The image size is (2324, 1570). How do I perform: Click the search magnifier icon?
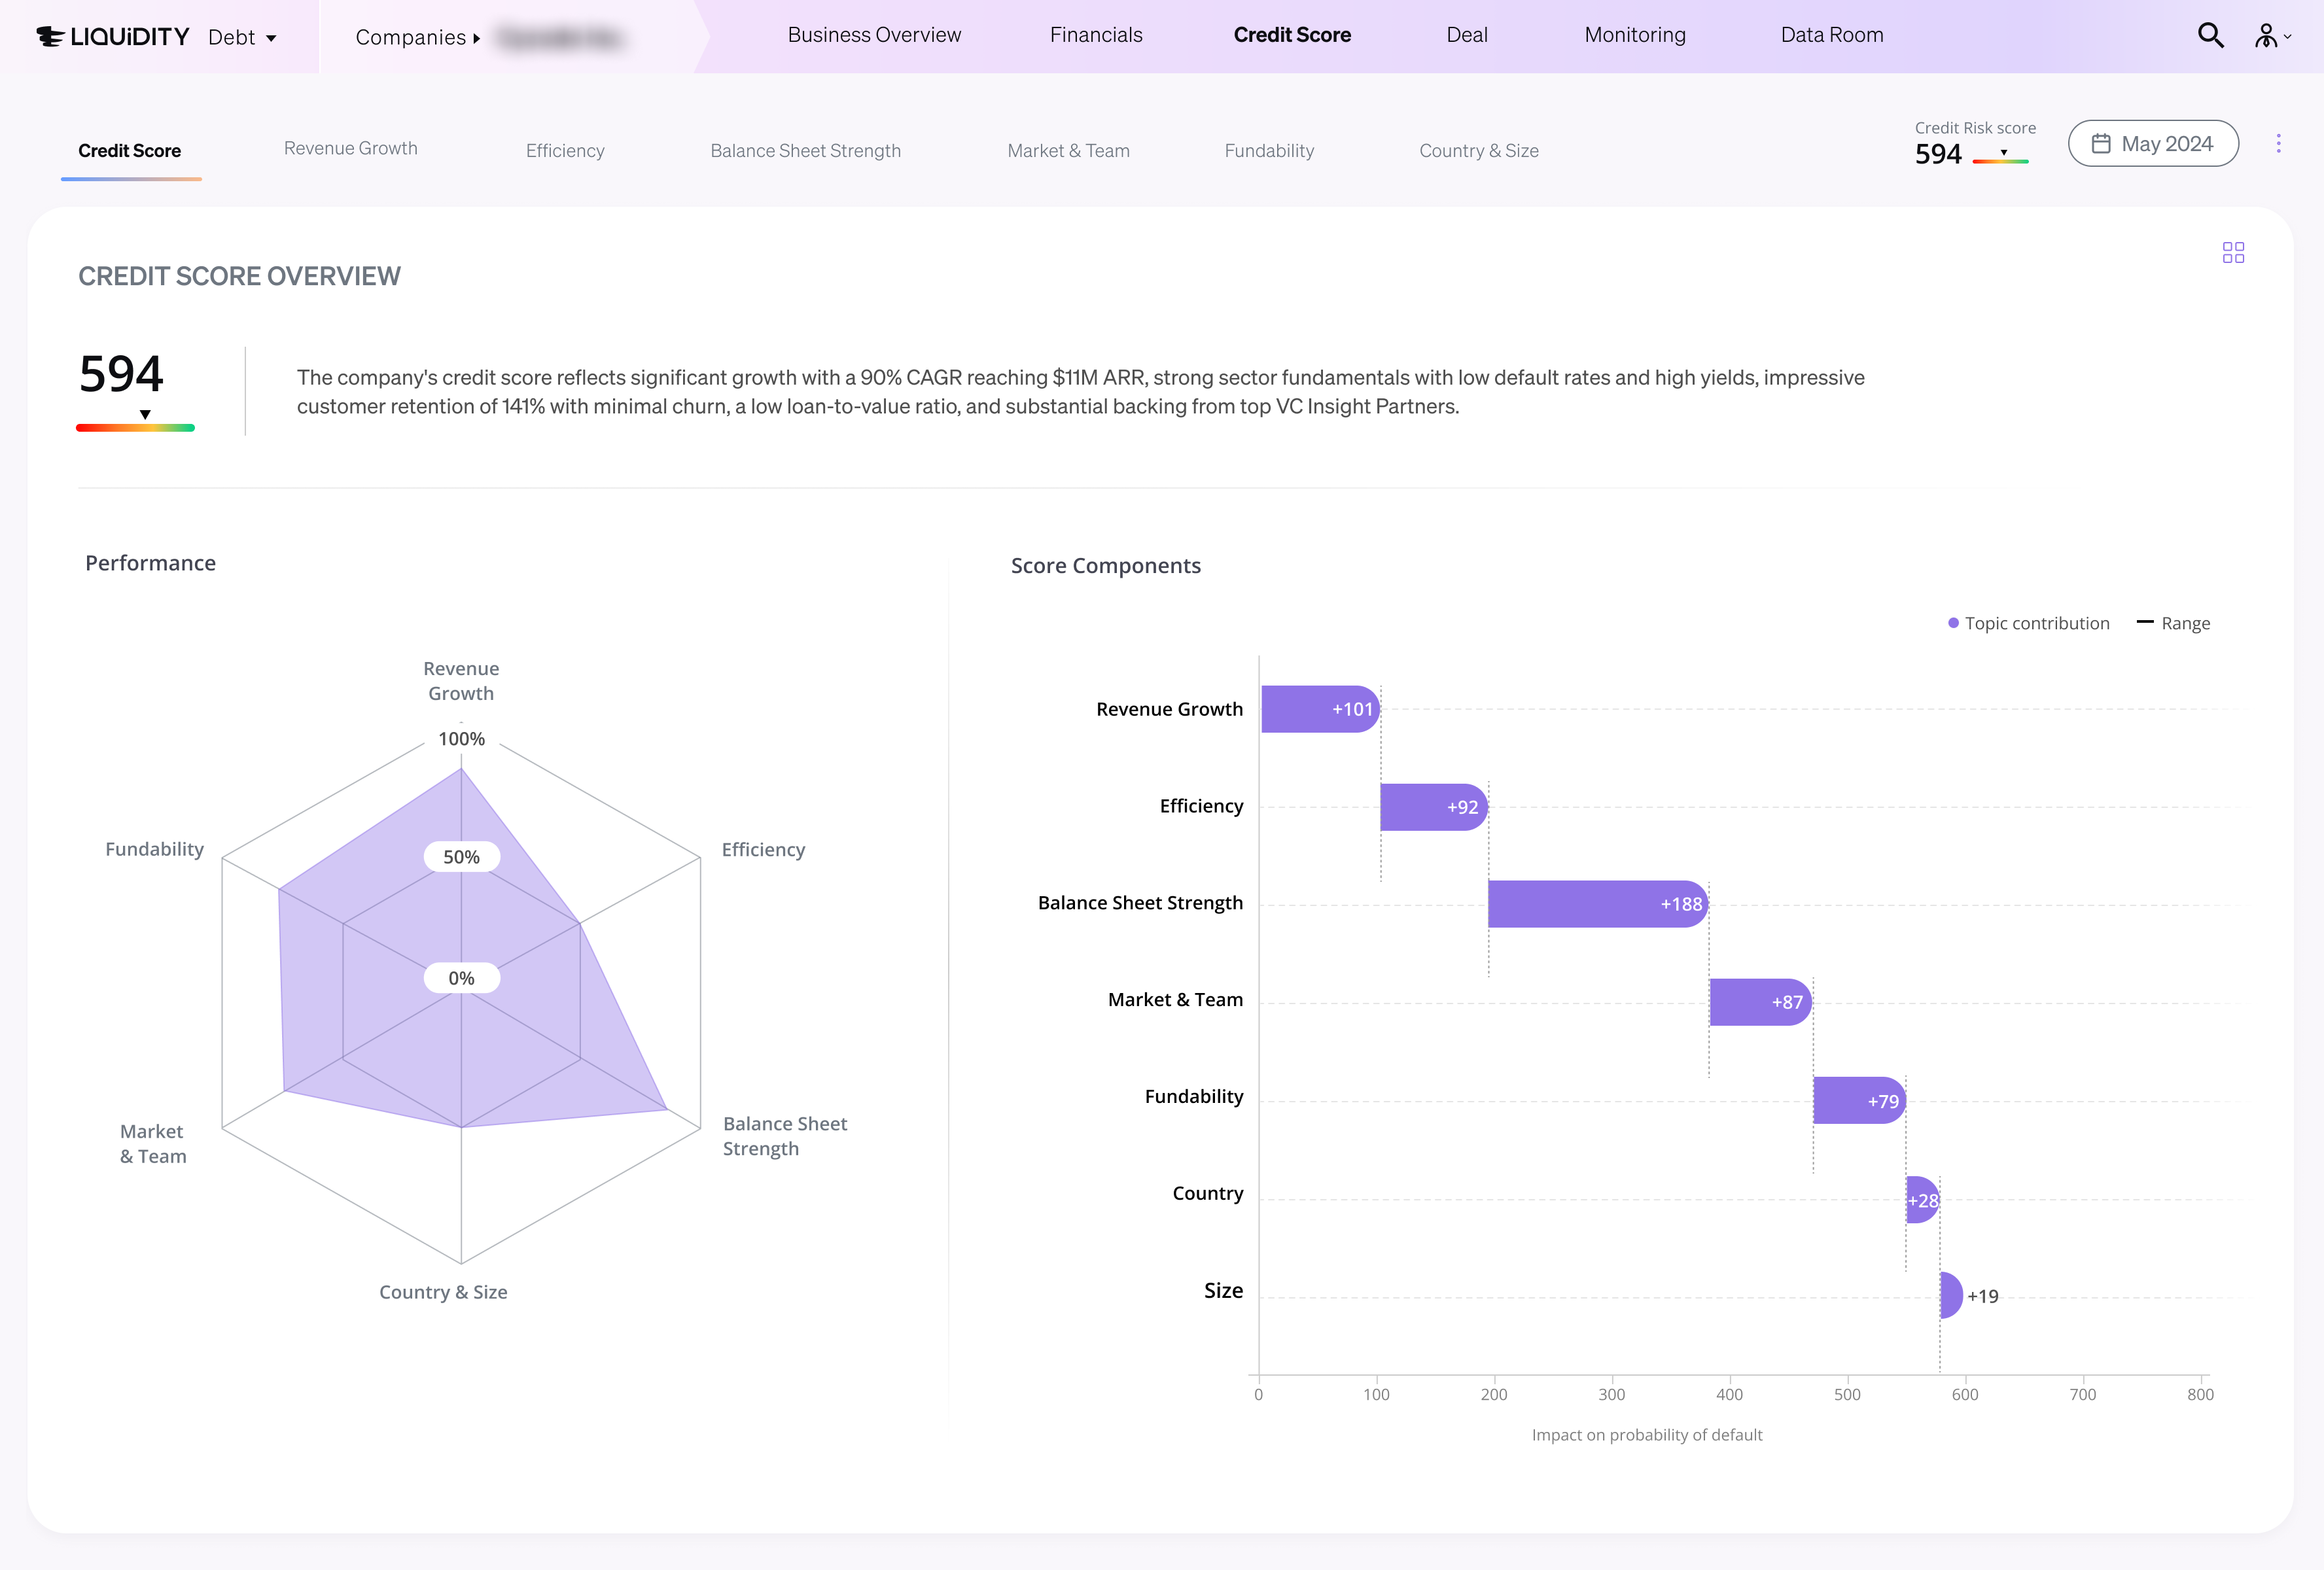click(2210, 36)
